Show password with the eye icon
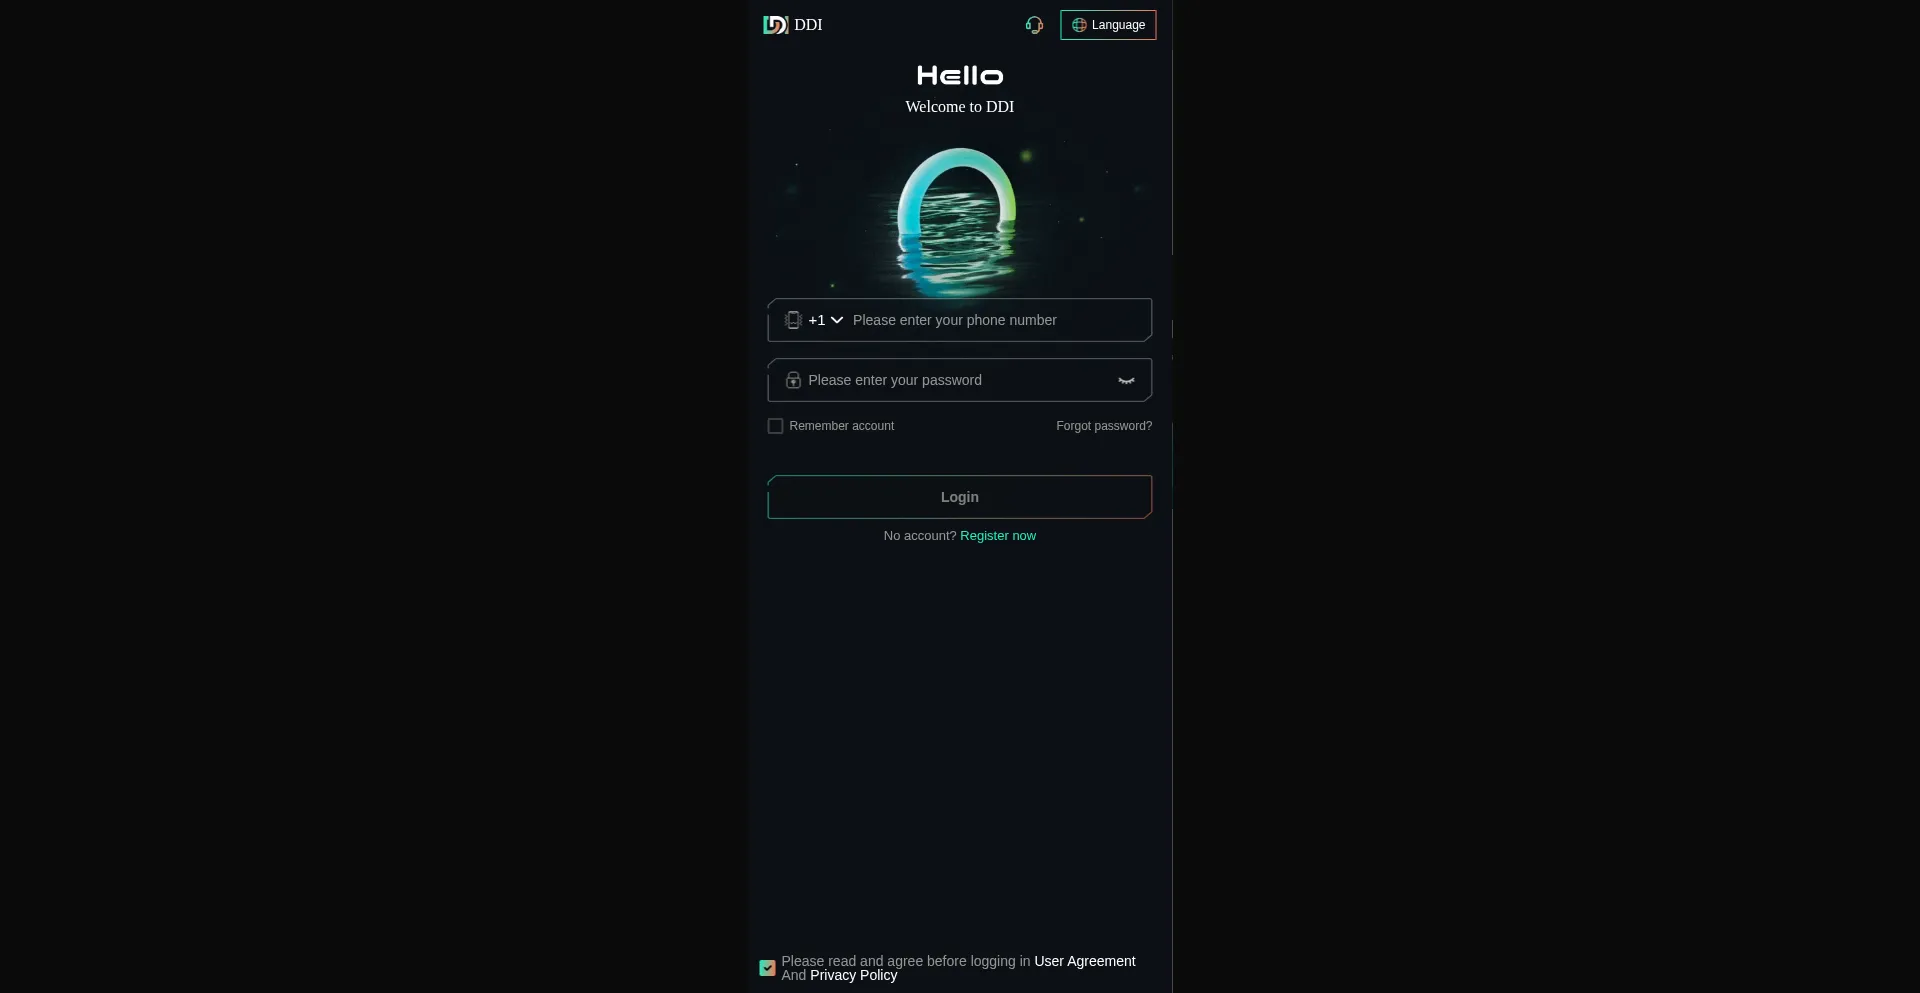Image resolution: width=1920 pixels, height=993 pixels. [1126, 381]
